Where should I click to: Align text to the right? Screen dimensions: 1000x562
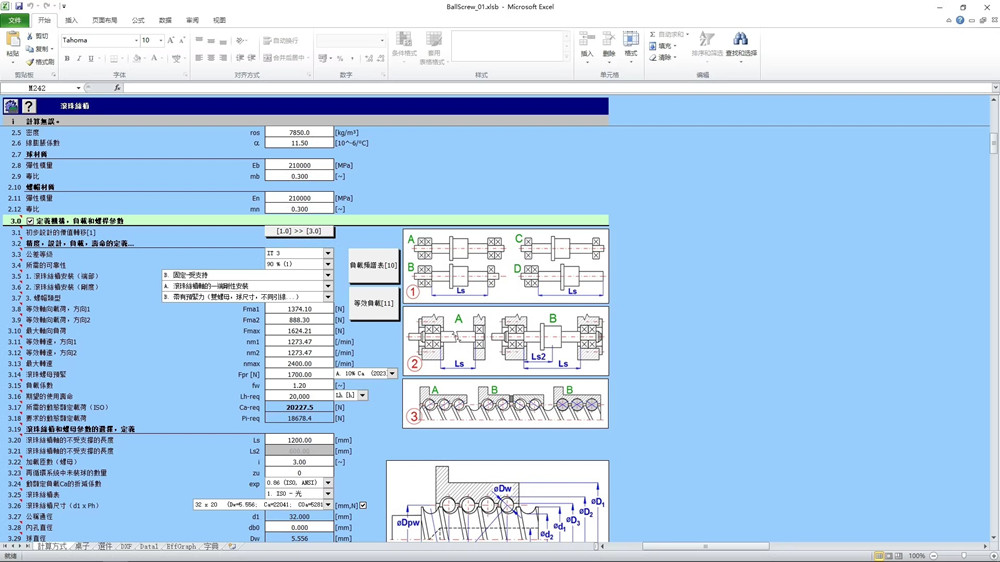223,58
